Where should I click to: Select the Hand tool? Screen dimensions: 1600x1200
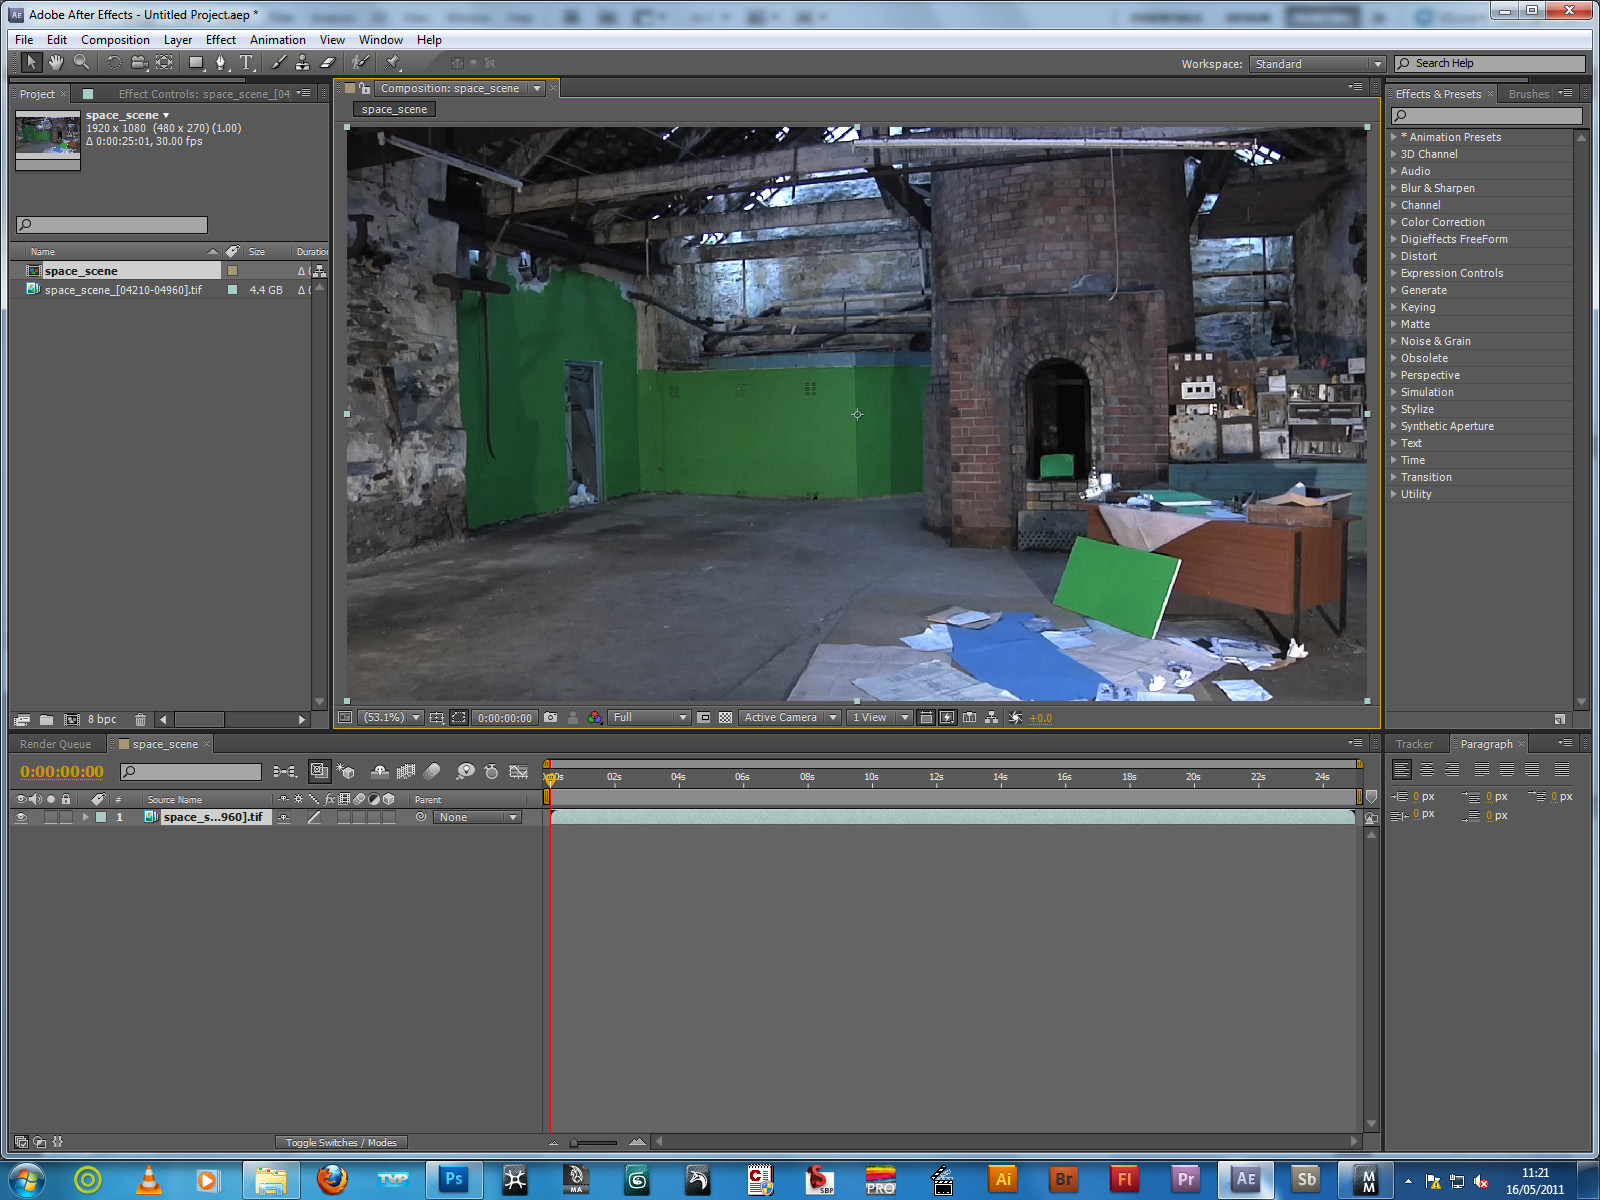[x=56, y=63]
